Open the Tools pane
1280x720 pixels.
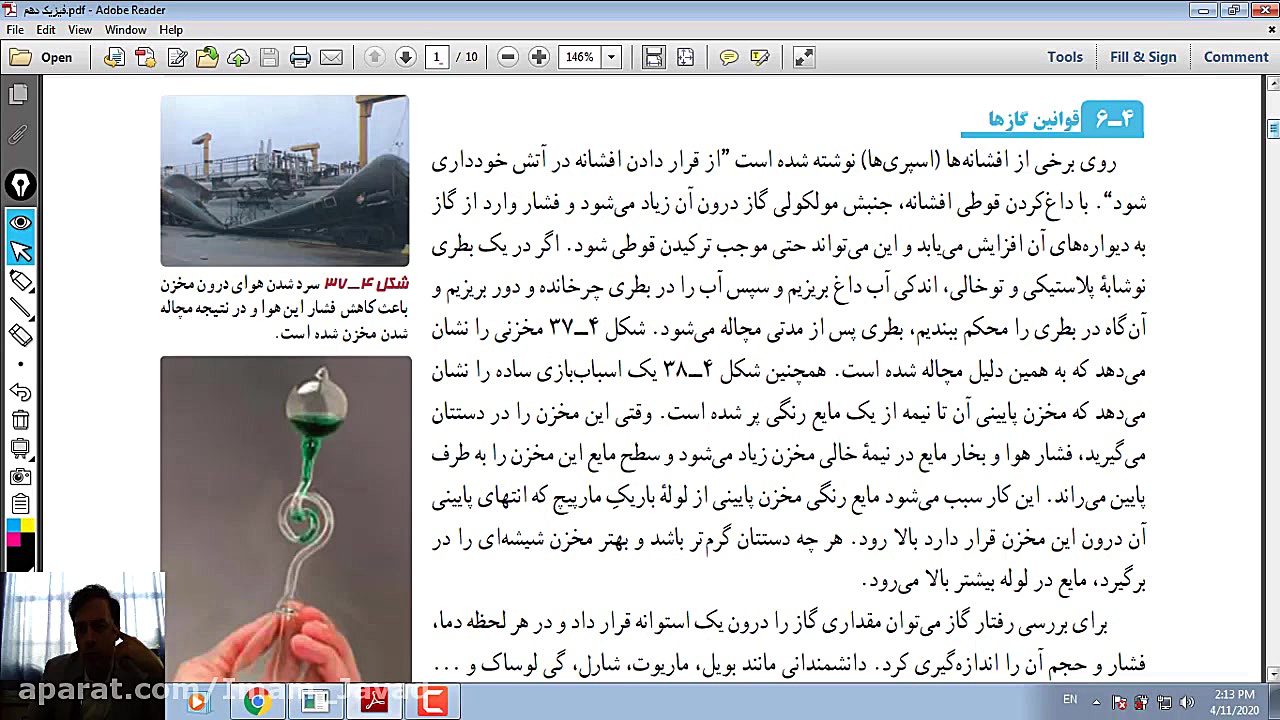[x=1064, y=57]
